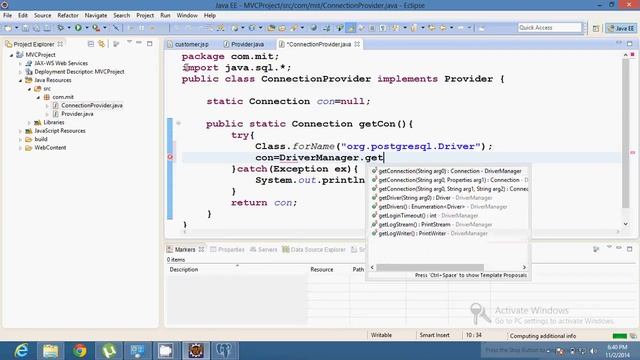Select the Java EE perspective button
The image size is (640, 360).
(621, 28)
